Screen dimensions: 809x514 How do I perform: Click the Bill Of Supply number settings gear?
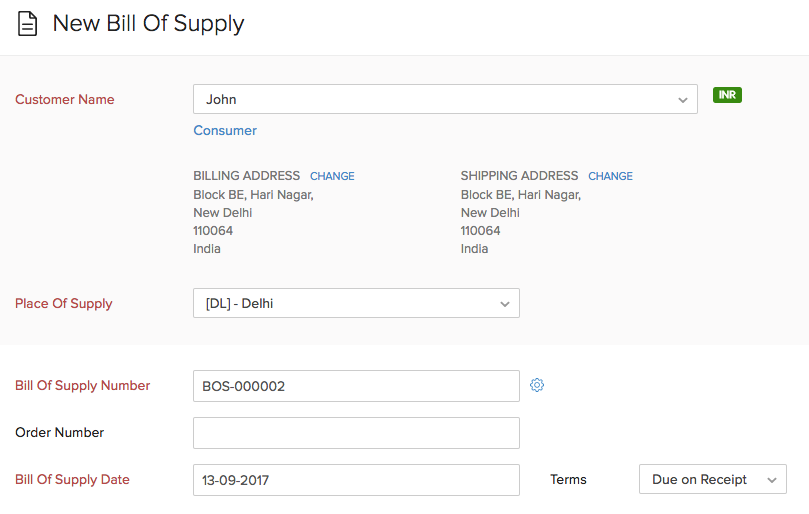[x=537, y=385]
